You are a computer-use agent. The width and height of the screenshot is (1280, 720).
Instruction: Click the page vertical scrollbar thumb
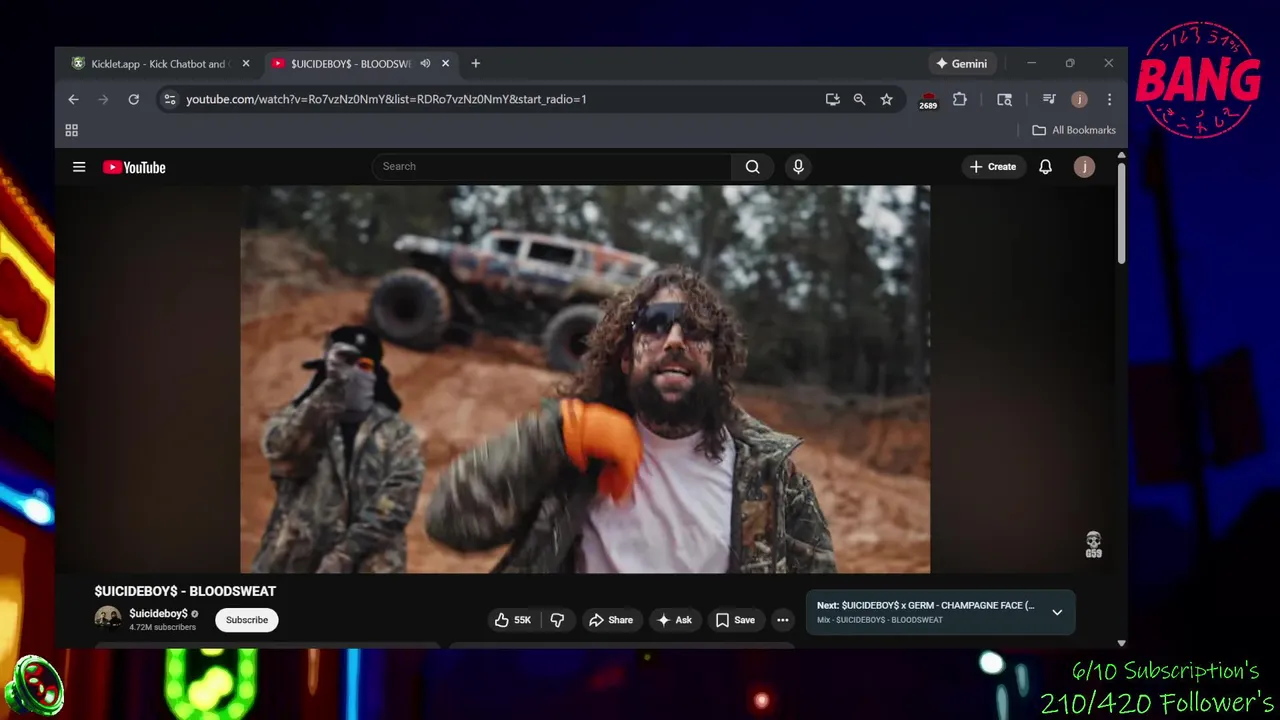click(1121, 212)
